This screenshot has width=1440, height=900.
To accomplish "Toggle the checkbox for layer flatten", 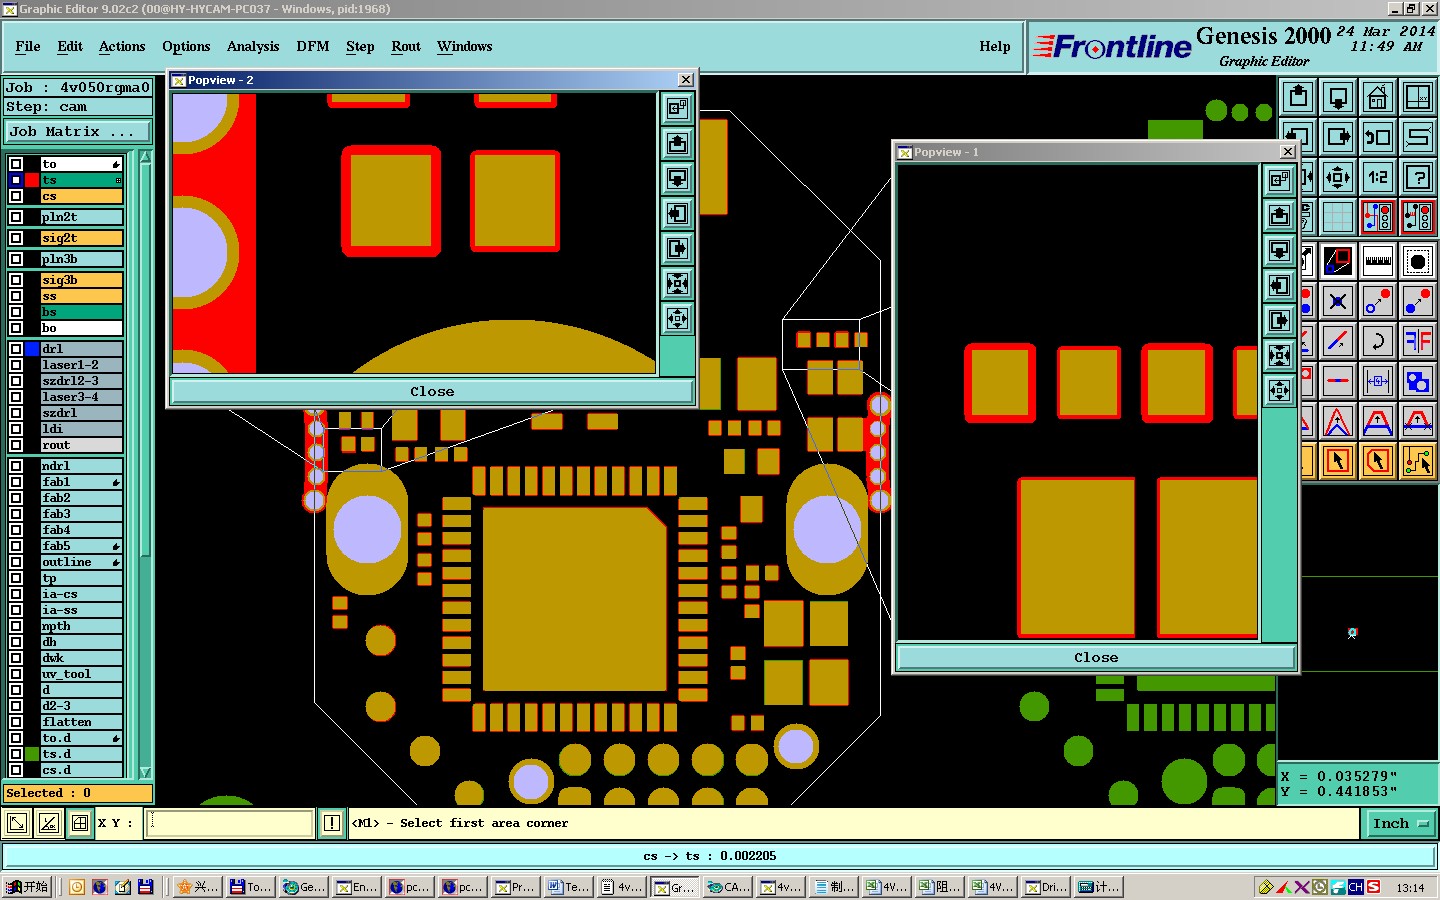I will point(16,722).
